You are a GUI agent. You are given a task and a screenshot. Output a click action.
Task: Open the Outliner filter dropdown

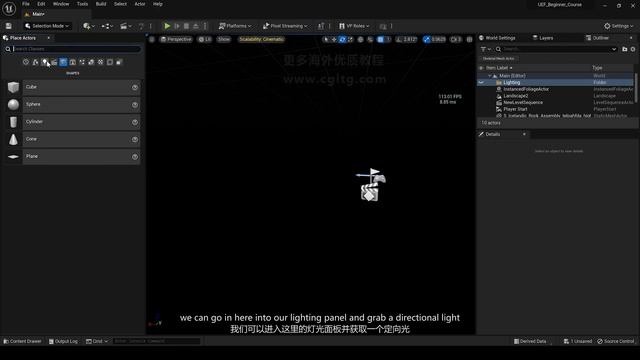point(485,49)
